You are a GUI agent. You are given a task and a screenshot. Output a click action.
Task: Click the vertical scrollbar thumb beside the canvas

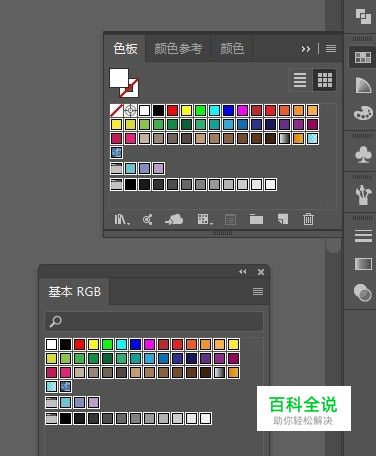click(333, 246)
